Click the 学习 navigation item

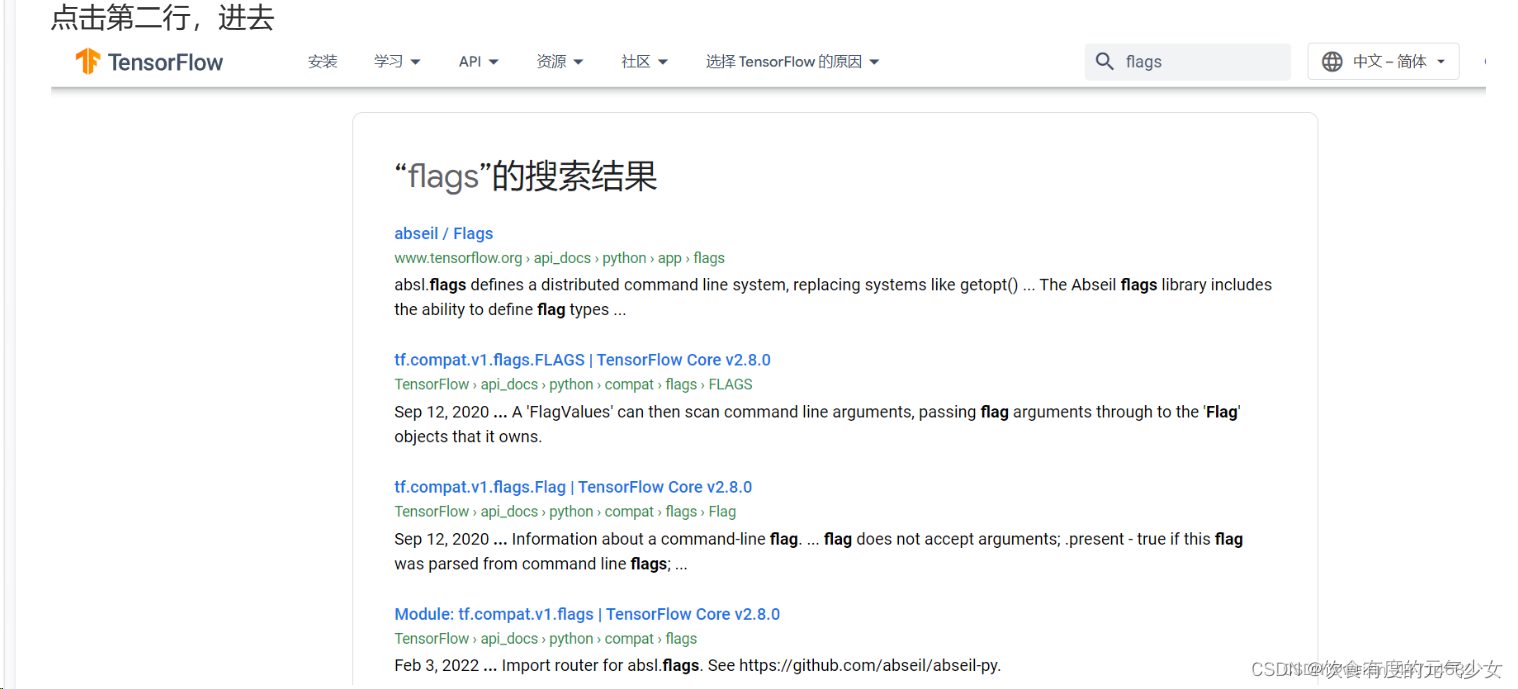[389, 61]
